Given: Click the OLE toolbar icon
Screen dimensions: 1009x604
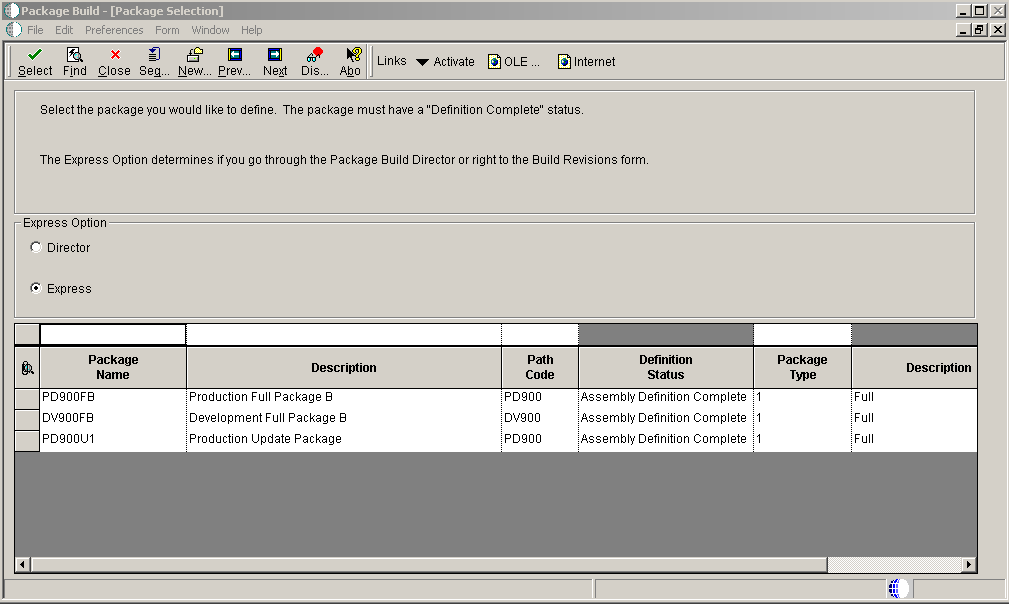Looking at the screenshot, I should [508, 61].
